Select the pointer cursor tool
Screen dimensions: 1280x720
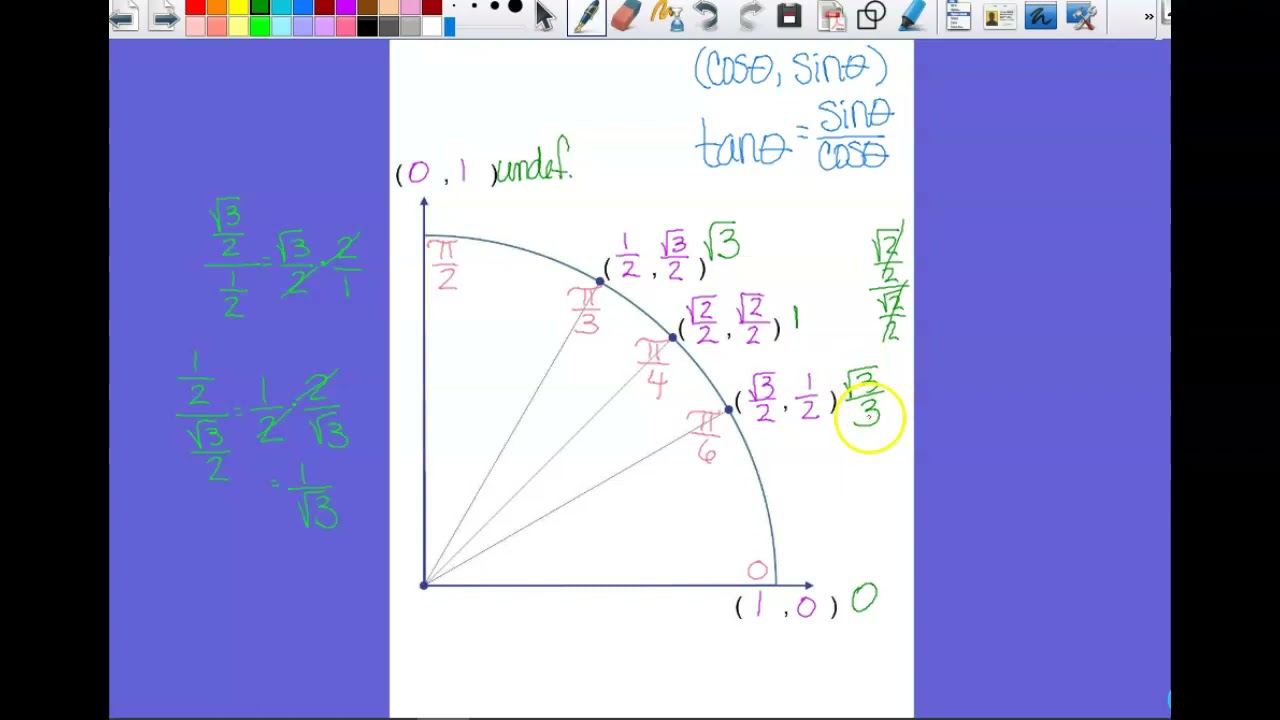(x=545, y=16)
